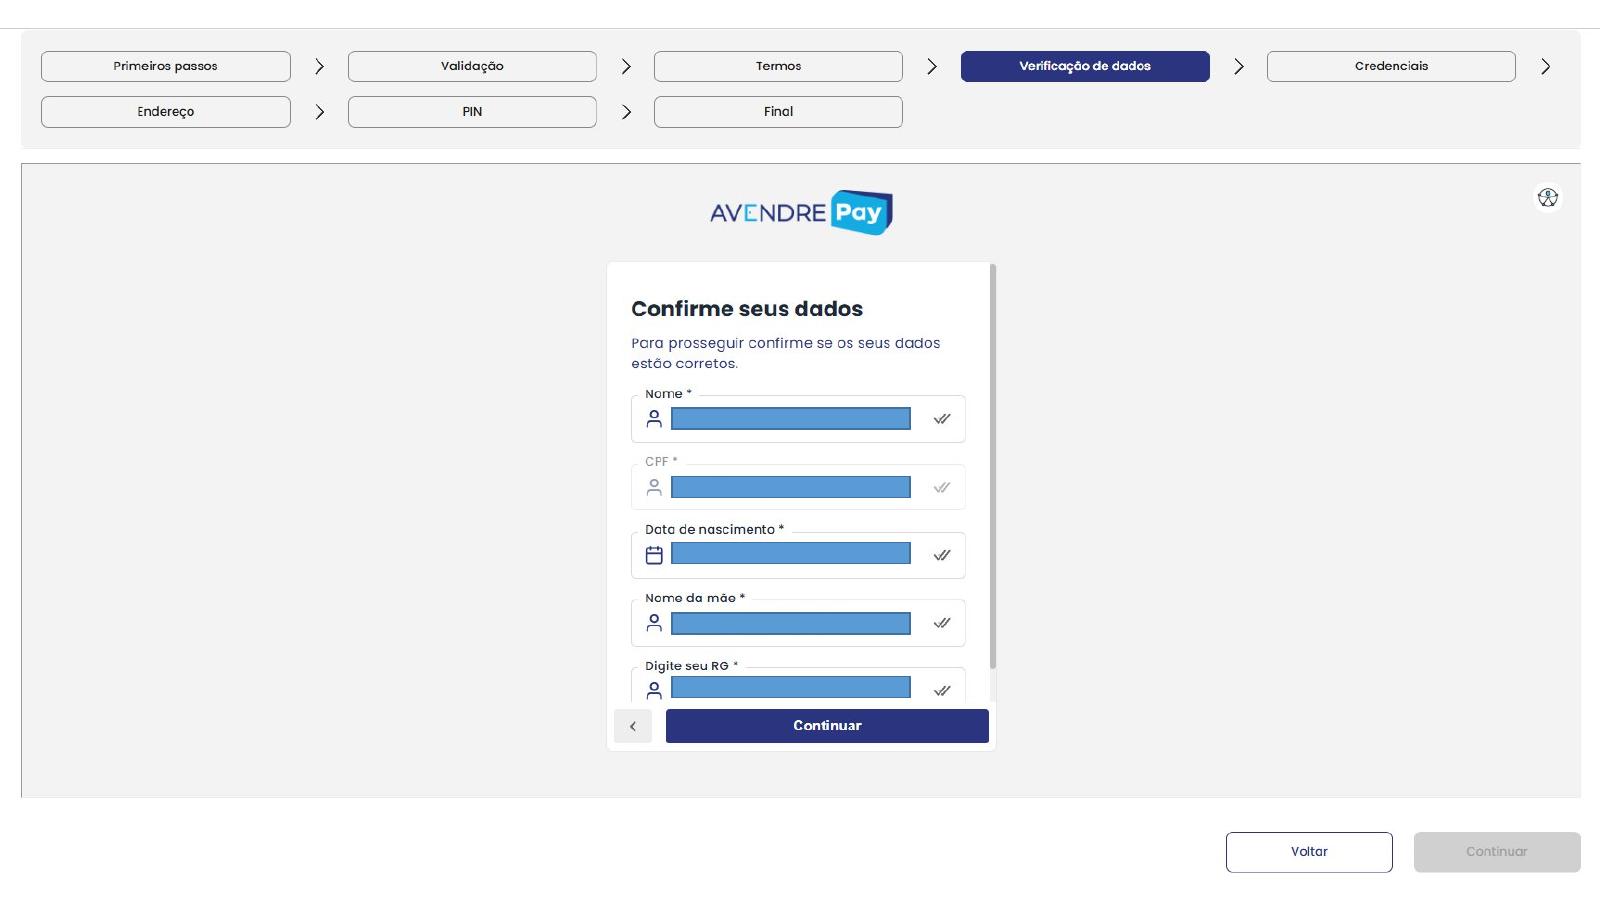Open the accessibility icon at top right
The width and height of the screenshot is (1600, 900).
pyautogui.click(x=1548, y=198)
